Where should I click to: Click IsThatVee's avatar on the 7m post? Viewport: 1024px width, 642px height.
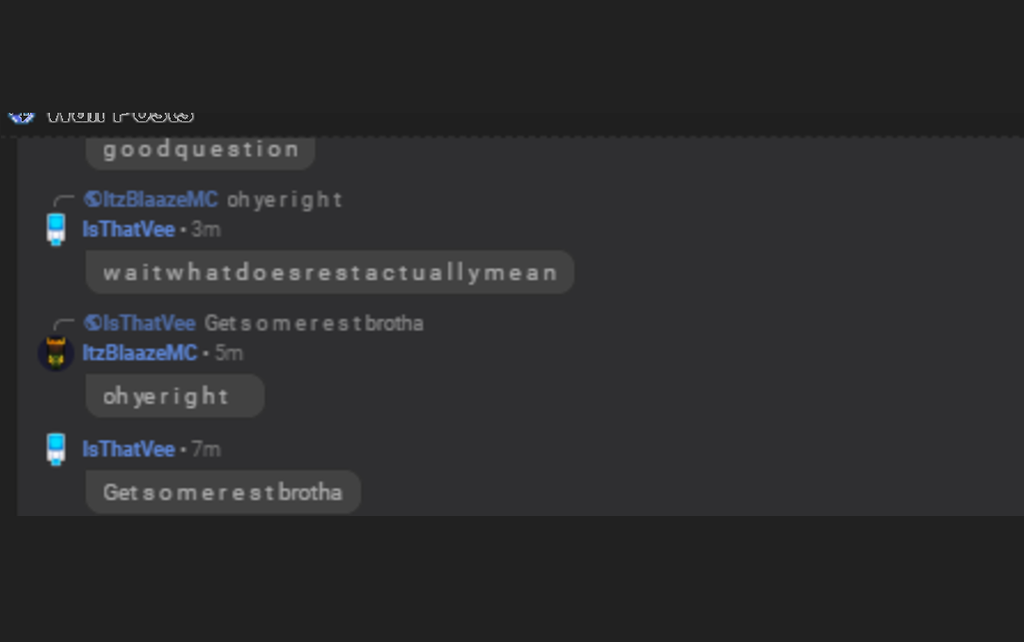56,449
